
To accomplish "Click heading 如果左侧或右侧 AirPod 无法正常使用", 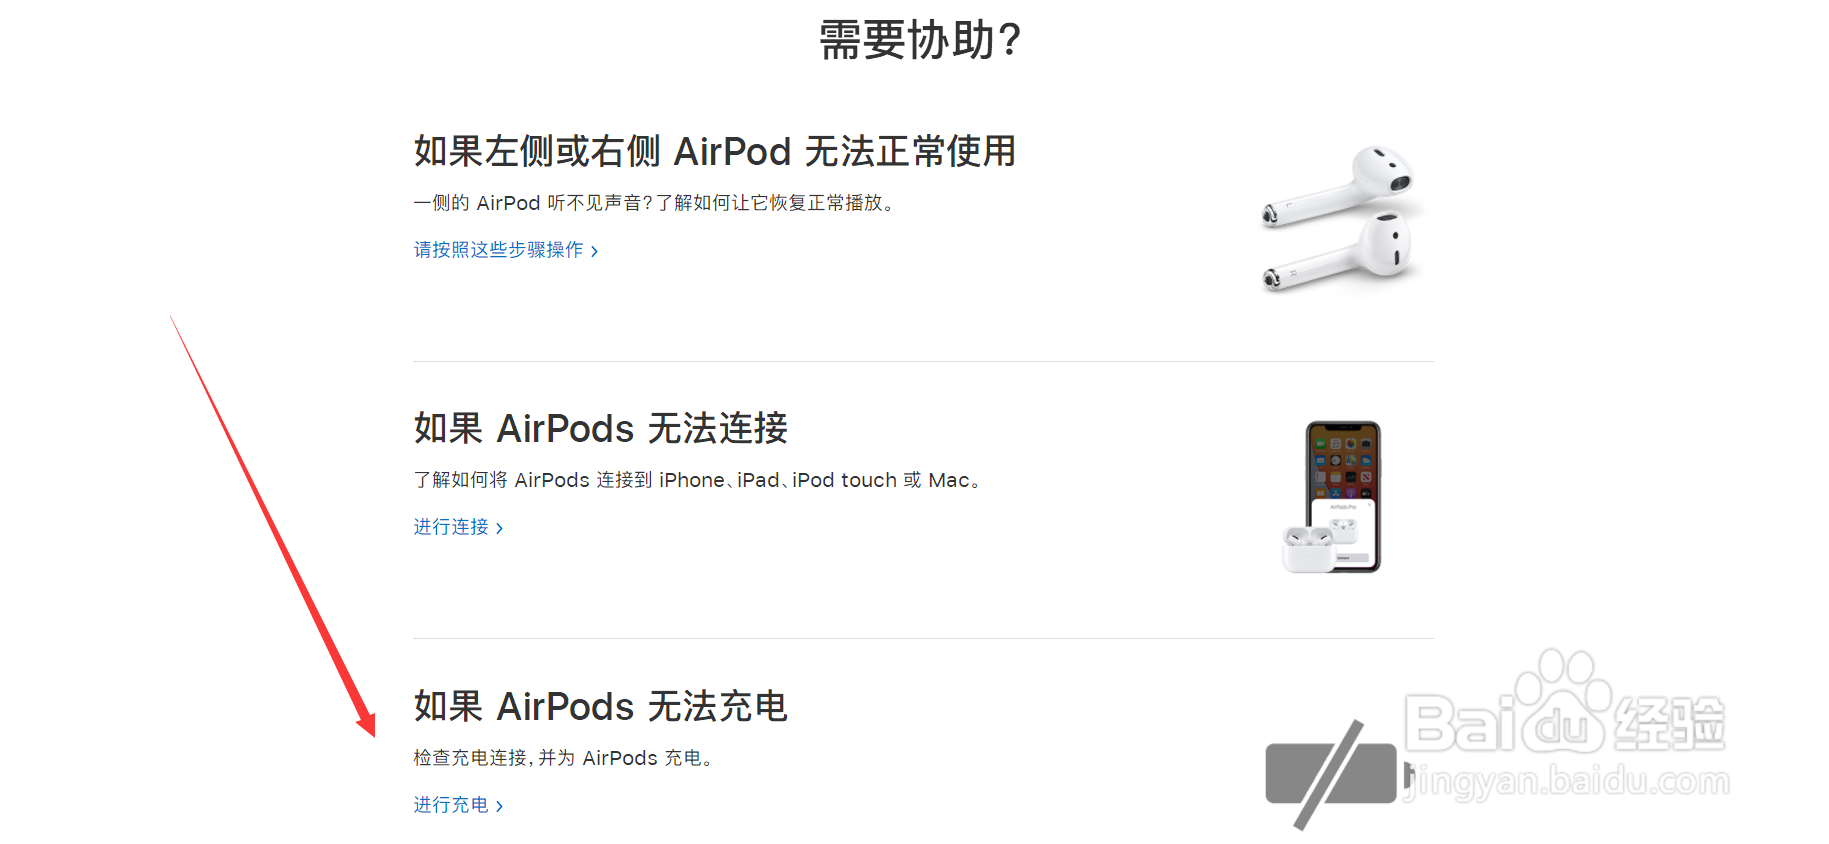I will tap(714, 152).
